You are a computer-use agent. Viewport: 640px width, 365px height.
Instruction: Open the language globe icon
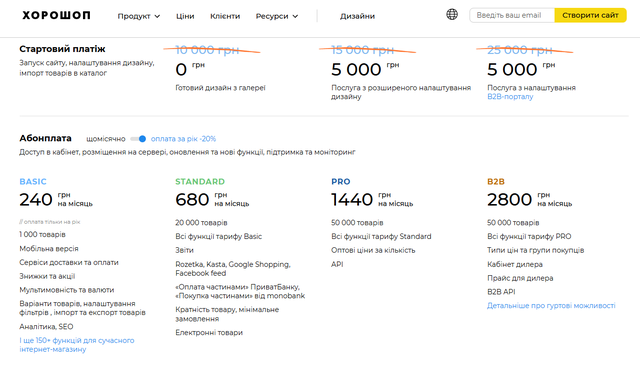tap(452, 15)
